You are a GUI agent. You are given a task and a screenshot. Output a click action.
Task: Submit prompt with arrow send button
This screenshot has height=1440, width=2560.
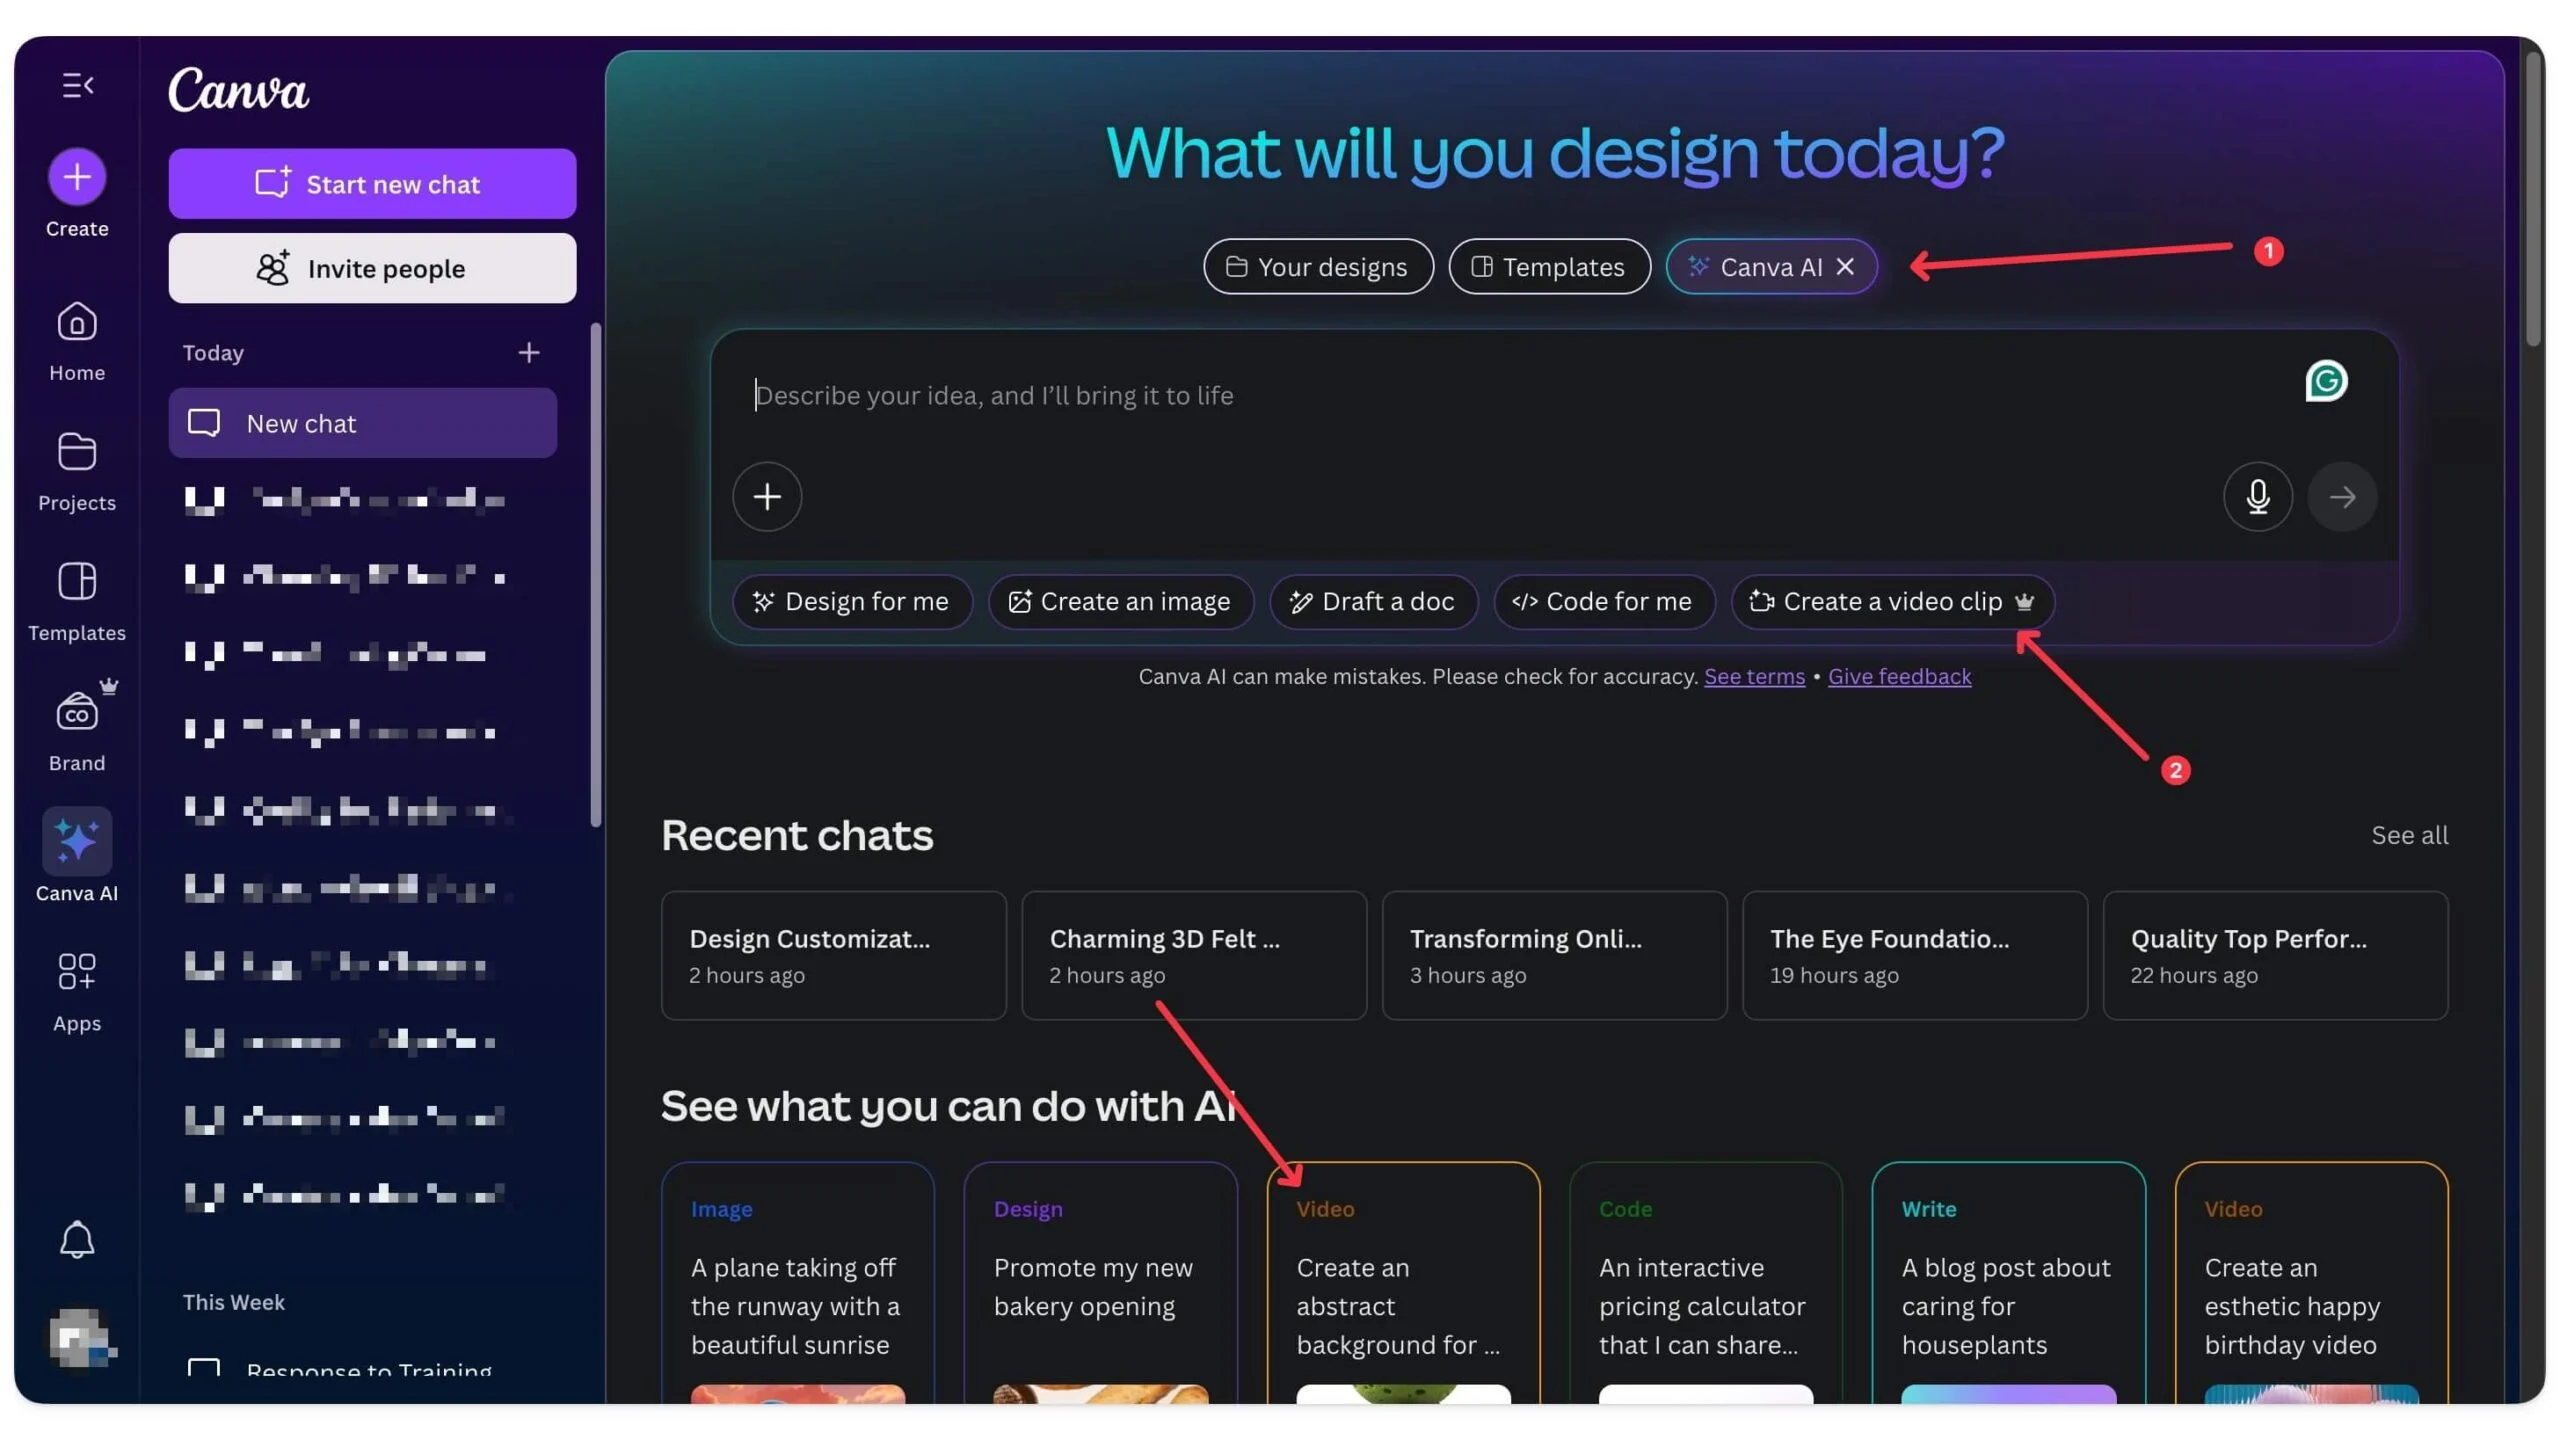coord(2341,496)
